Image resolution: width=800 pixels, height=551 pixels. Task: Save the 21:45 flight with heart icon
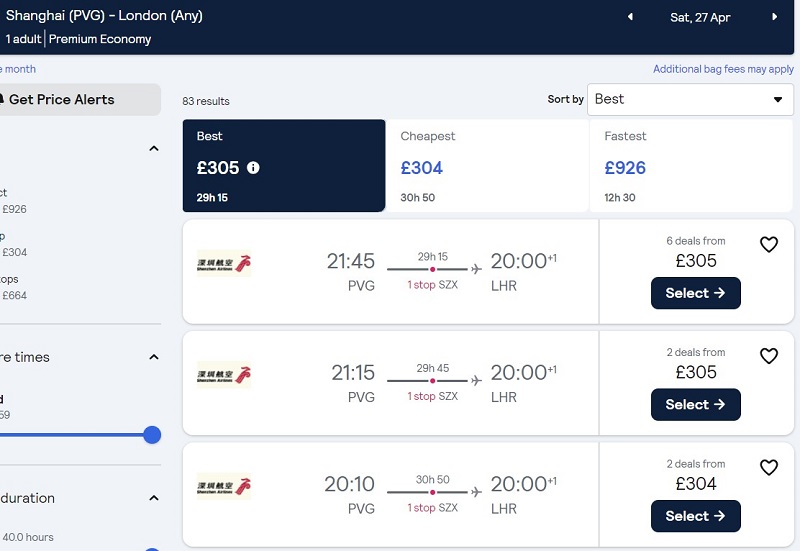769,244
